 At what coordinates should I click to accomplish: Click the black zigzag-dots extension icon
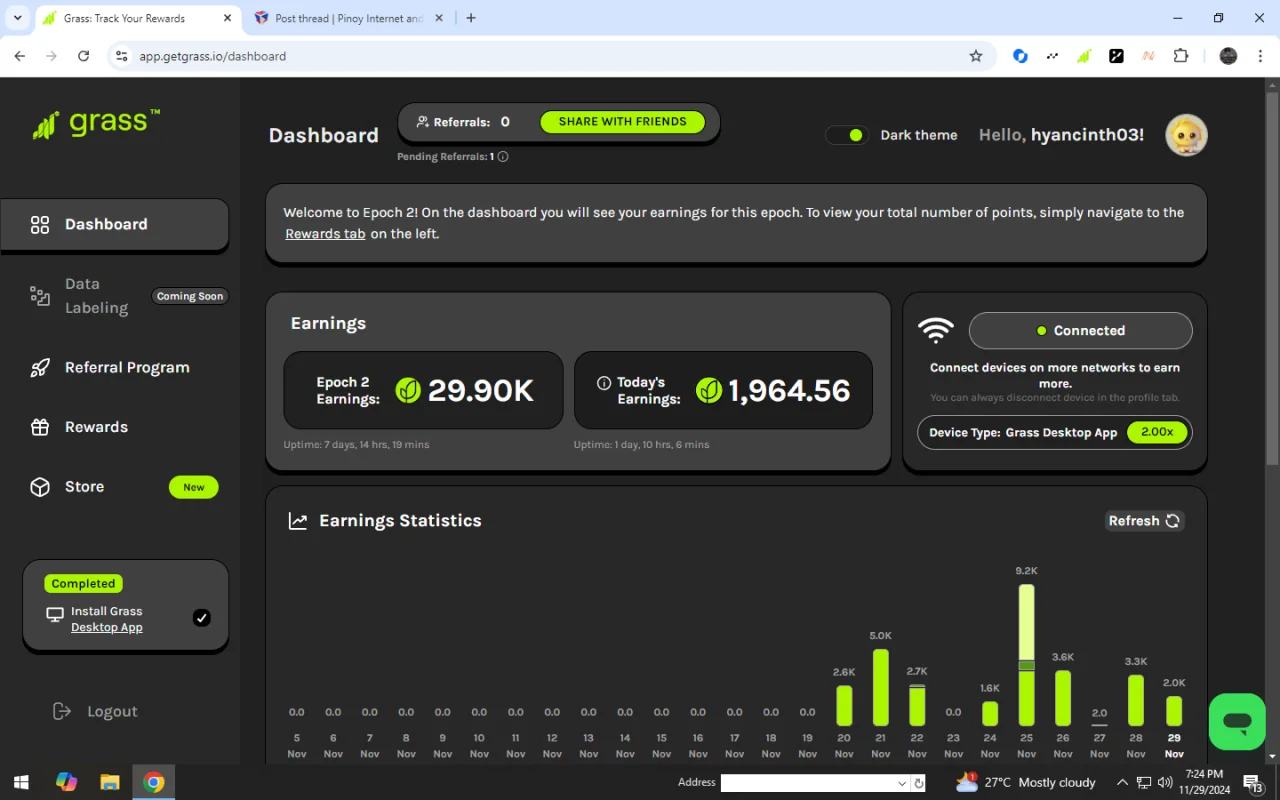coord(1052,56)
